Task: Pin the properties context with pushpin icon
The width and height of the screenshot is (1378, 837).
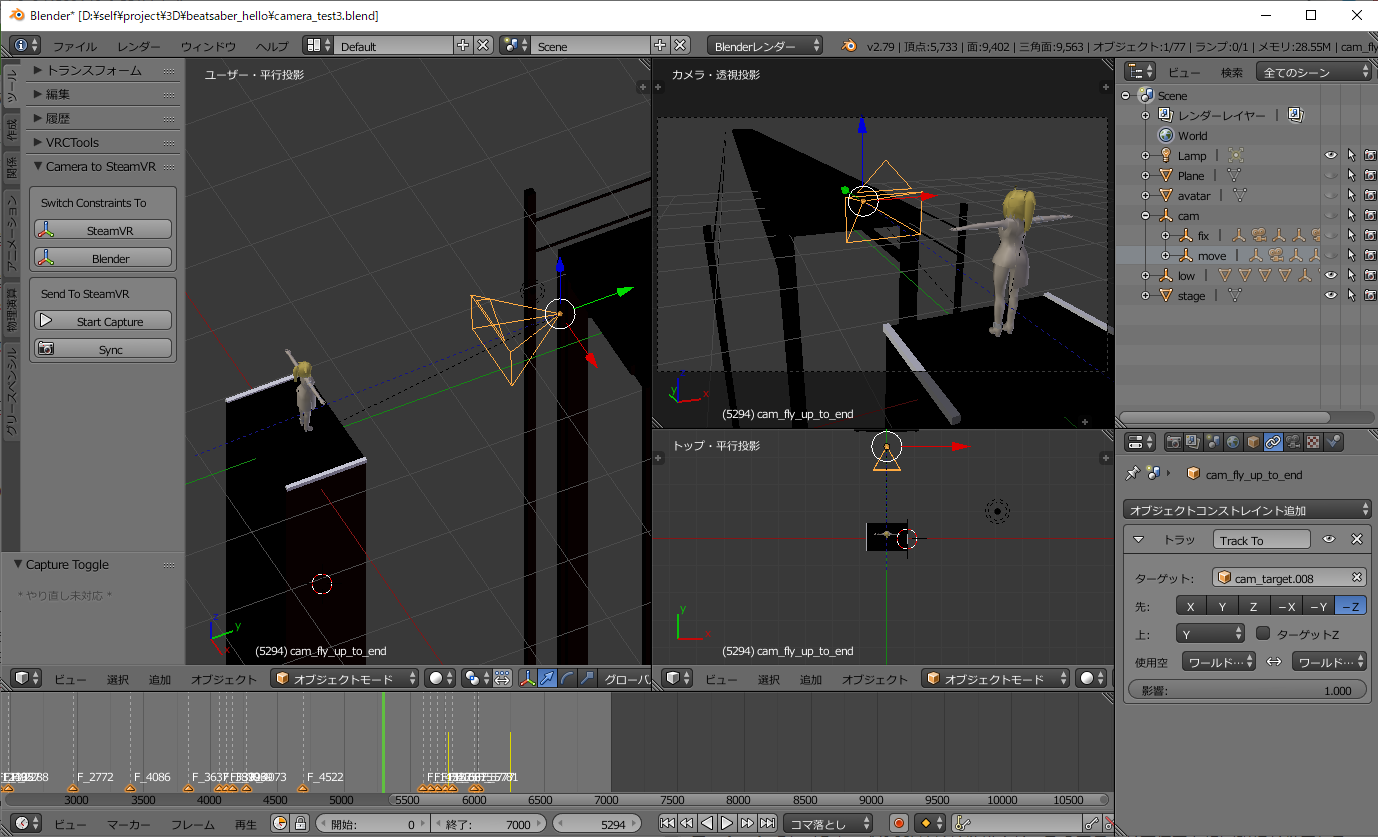Action: click(x=1132, y=474)
